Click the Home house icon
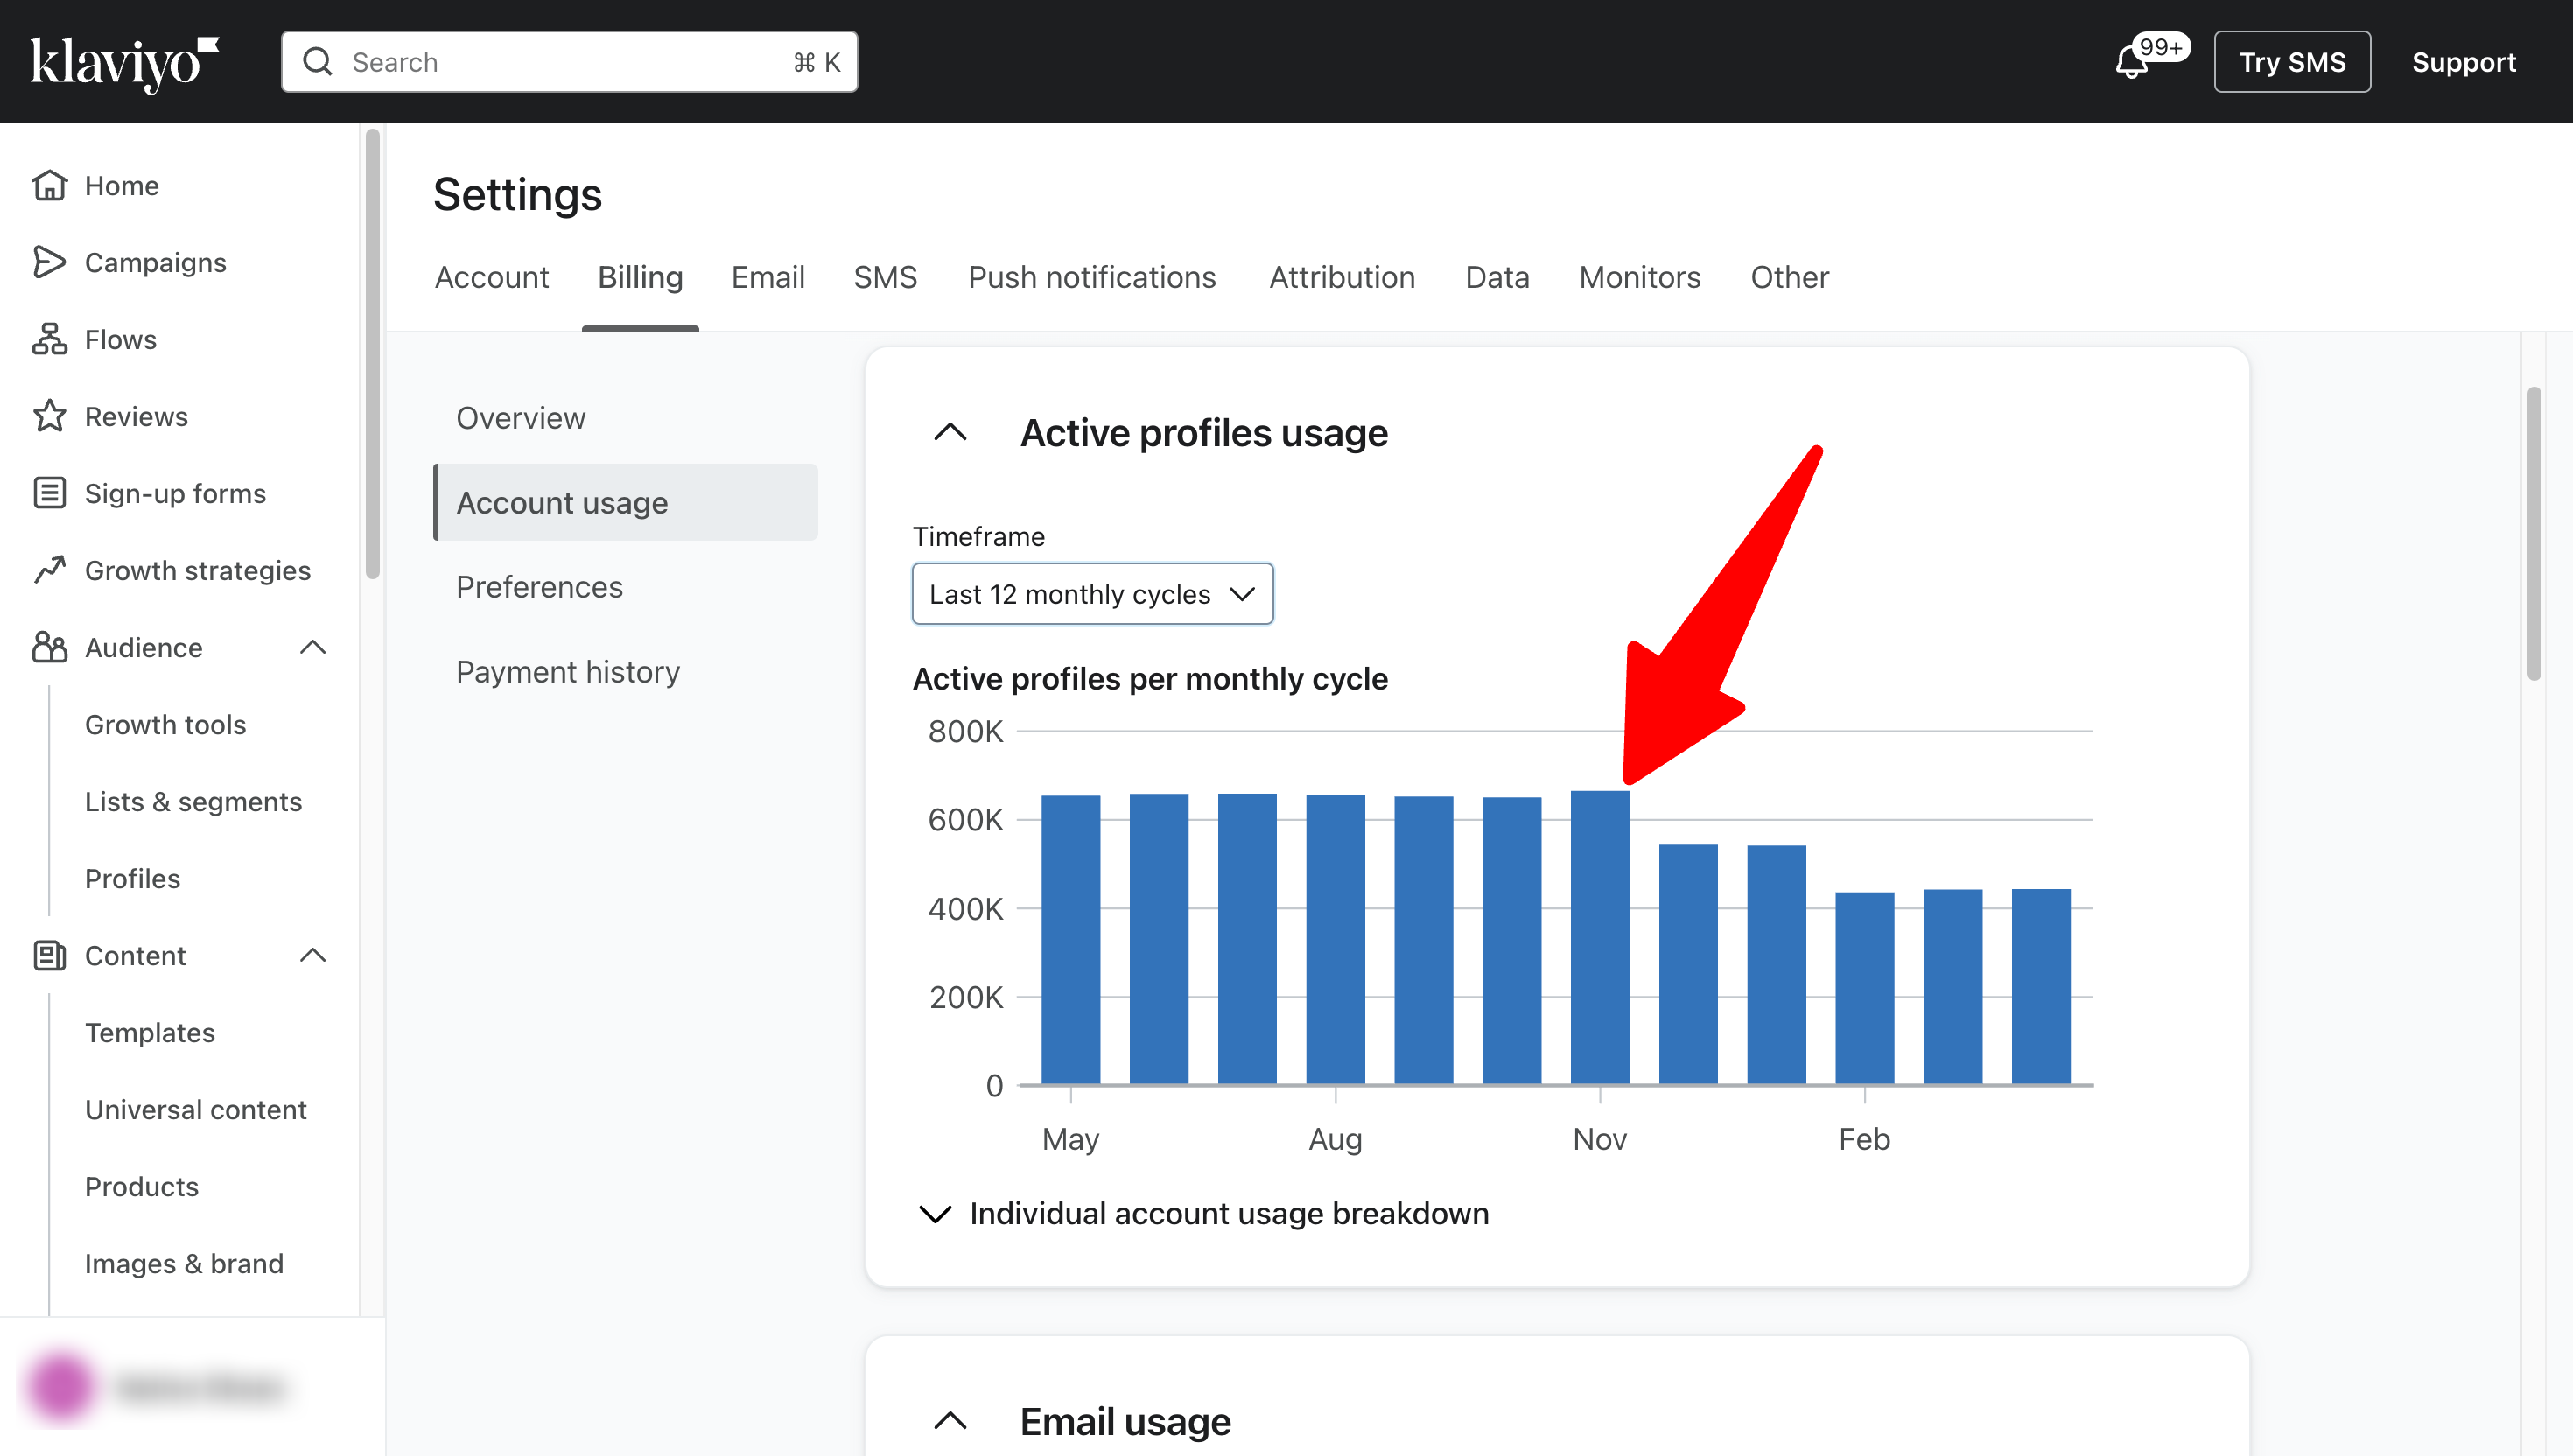Image resolution: width=2573 pixels, height=1456 pixels. (49, 185)
